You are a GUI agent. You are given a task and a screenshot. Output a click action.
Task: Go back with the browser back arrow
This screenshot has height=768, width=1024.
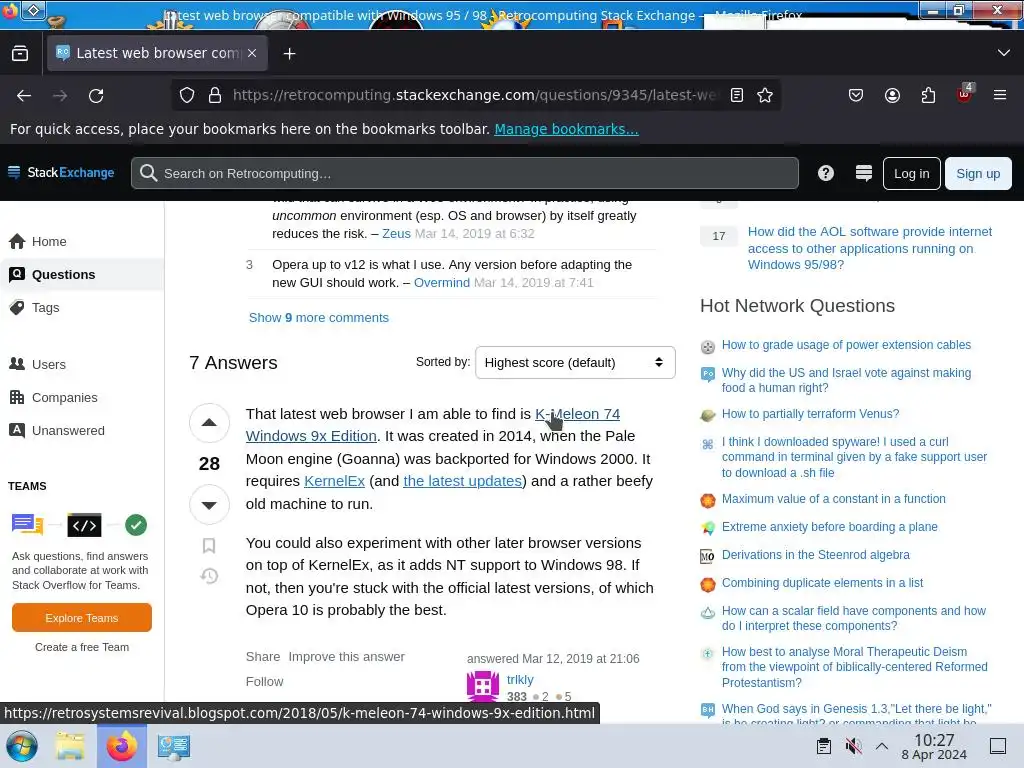tap(24, 96)
